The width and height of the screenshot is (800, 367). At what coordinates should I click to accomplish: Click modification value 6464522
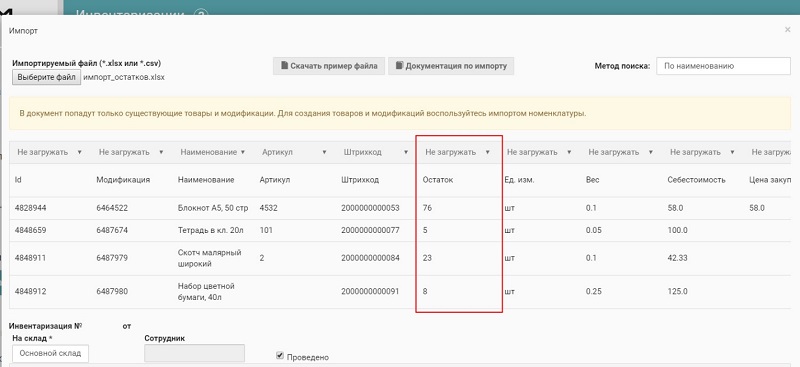point(112,208)
